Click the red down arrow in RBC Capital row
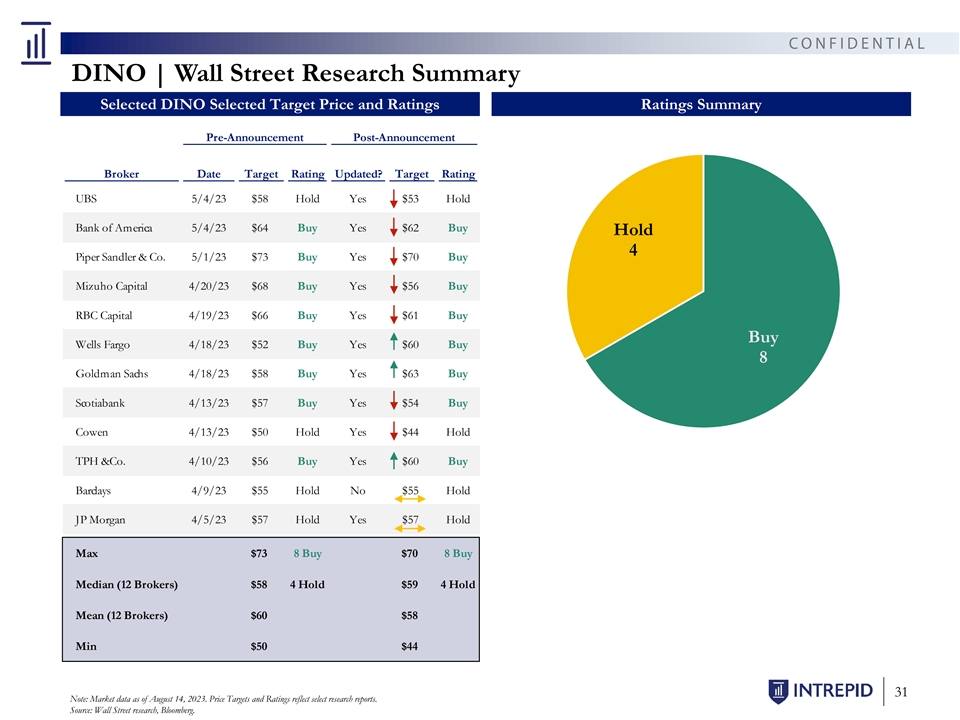Screen dimensions: 960x720 (394, 315)
